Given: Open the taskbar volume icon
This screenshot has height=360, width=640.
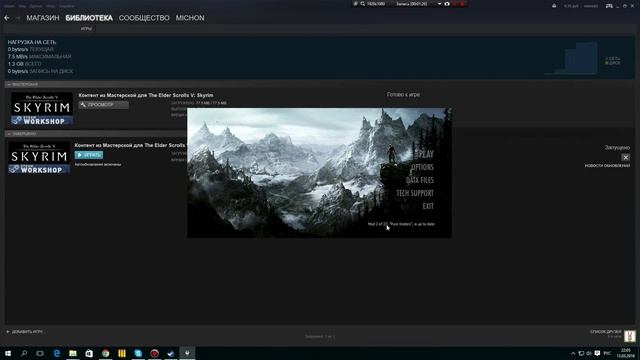Looking at the screenshot, I should 589,353.
